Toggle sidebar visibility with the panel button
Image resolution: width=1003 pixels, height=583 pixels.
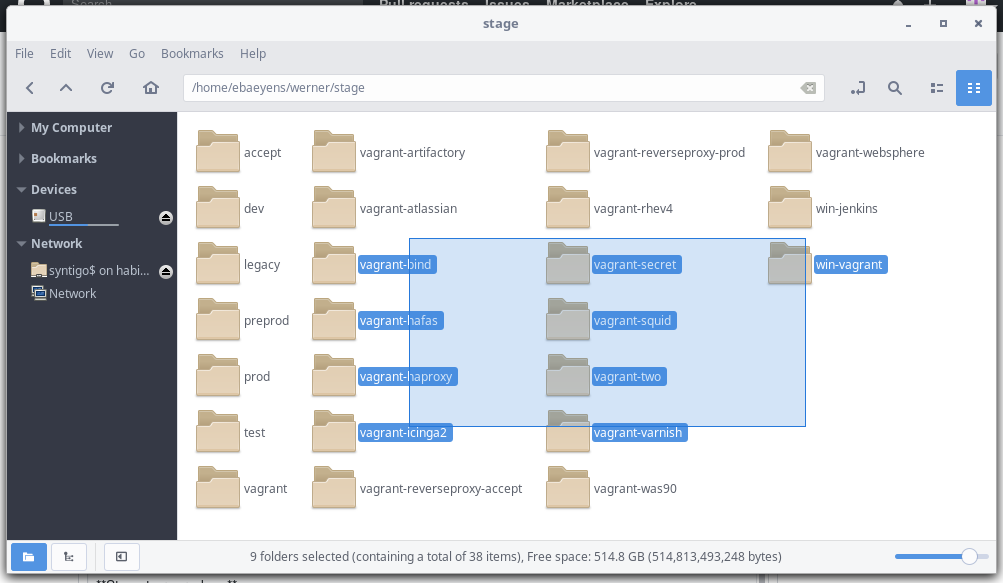[121, 556]
